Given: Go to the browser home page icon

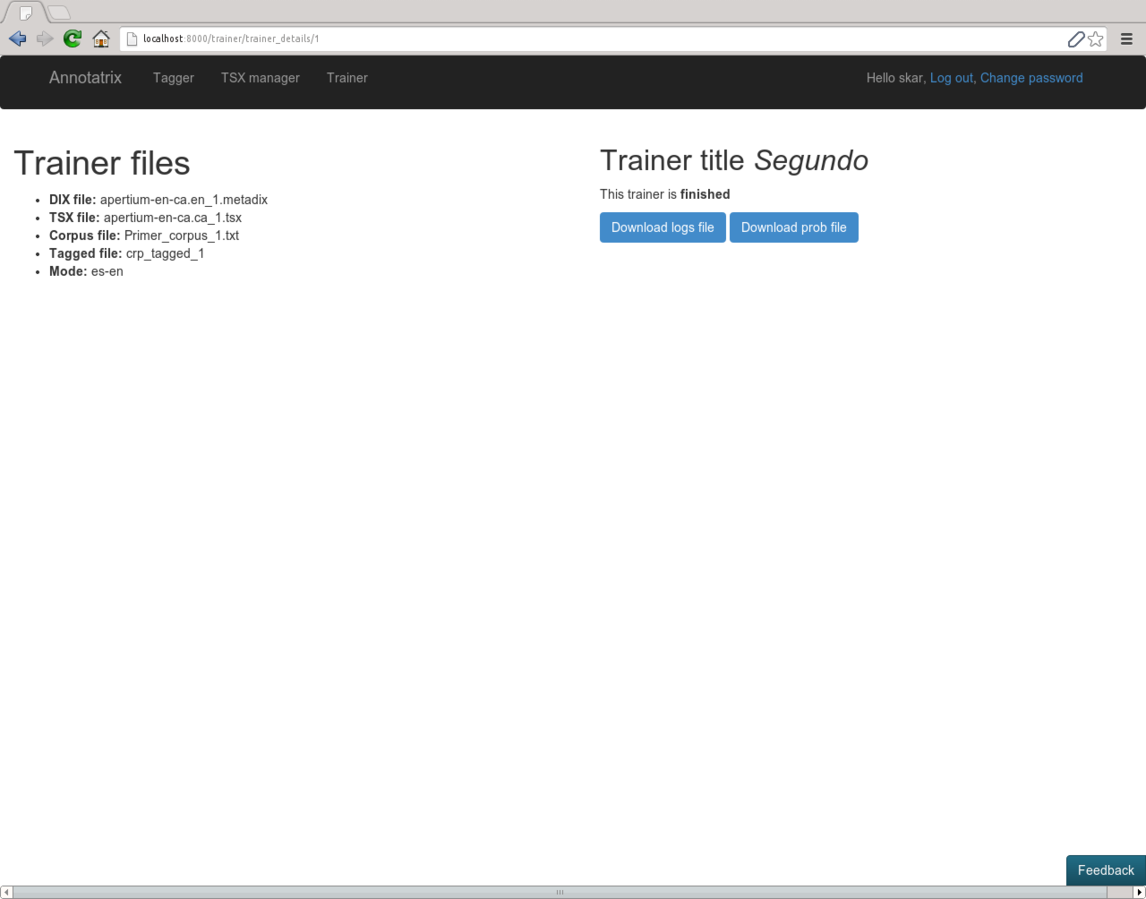Looking at the screenshot, I should (x=101, y=39).
